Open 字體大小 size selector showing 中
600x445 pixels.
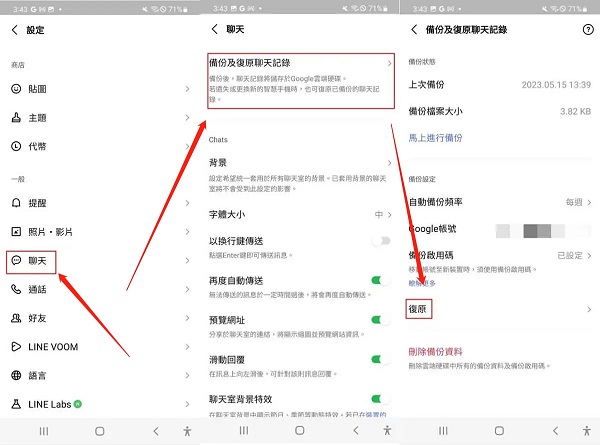[x=383, y=215]
